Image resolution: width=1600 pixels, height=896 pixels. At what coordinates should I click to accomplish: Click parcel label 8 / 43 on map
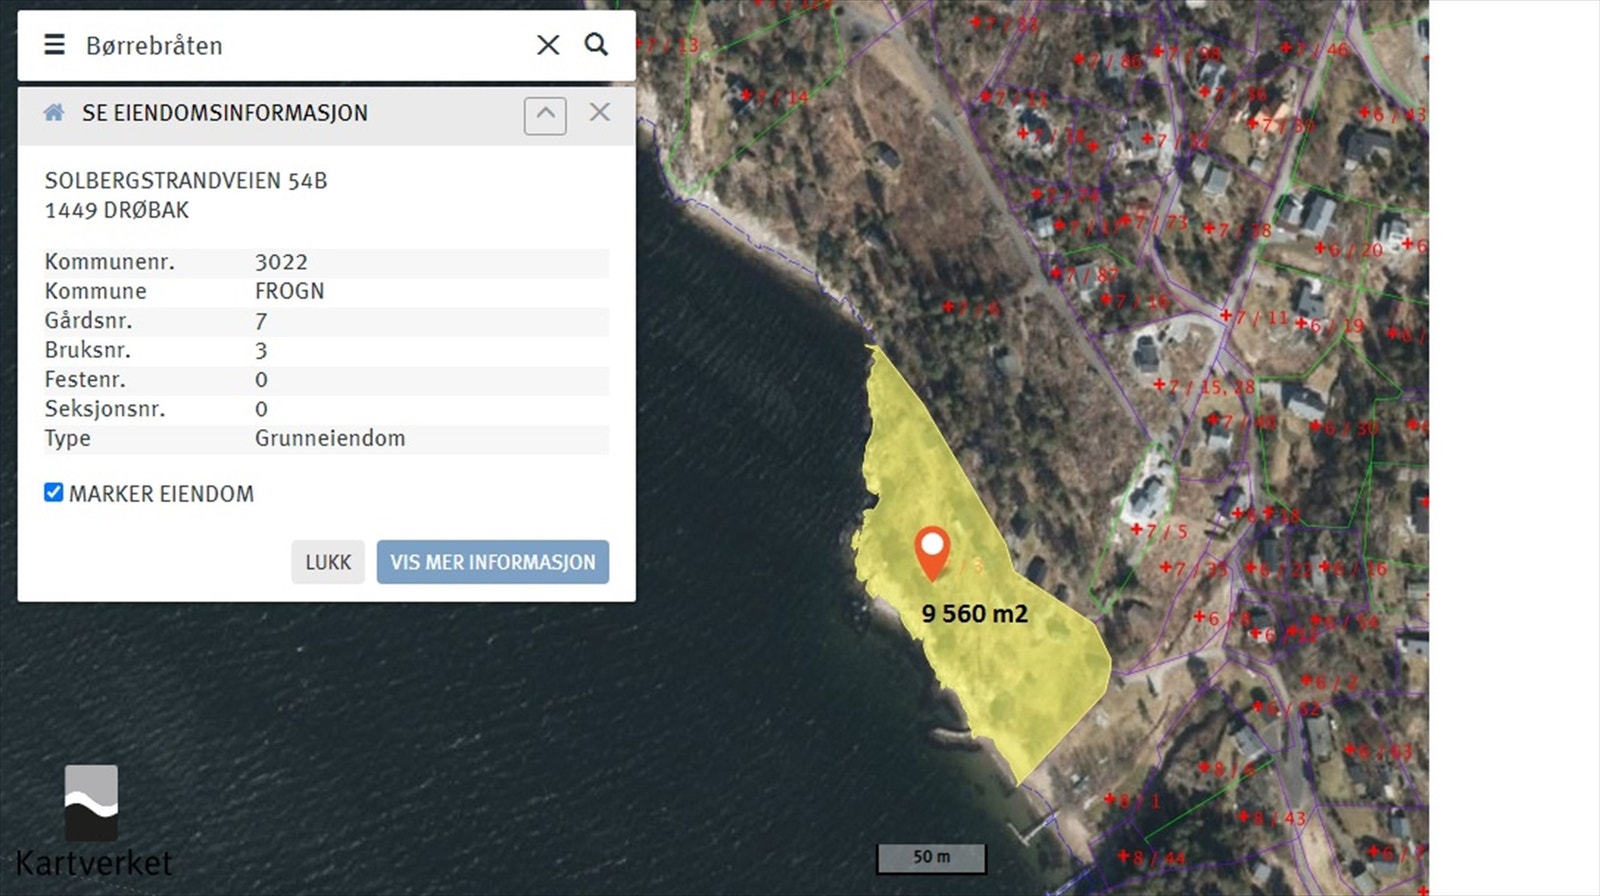[x=1273, y=818]
